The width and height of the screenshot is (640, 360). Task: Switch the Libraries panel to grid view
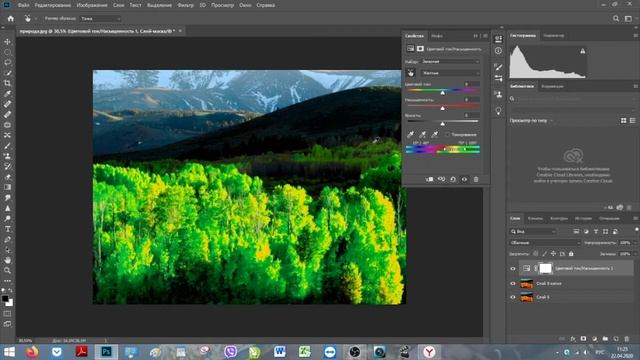(624, 120)
